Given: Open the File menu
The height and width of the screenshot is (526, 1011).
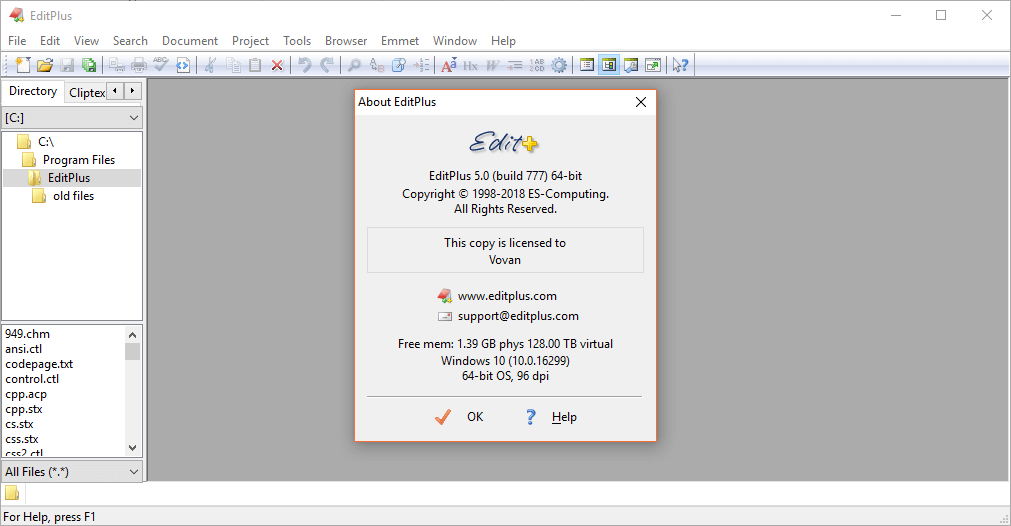Looking at the screenshot, I should coord(17,41).
